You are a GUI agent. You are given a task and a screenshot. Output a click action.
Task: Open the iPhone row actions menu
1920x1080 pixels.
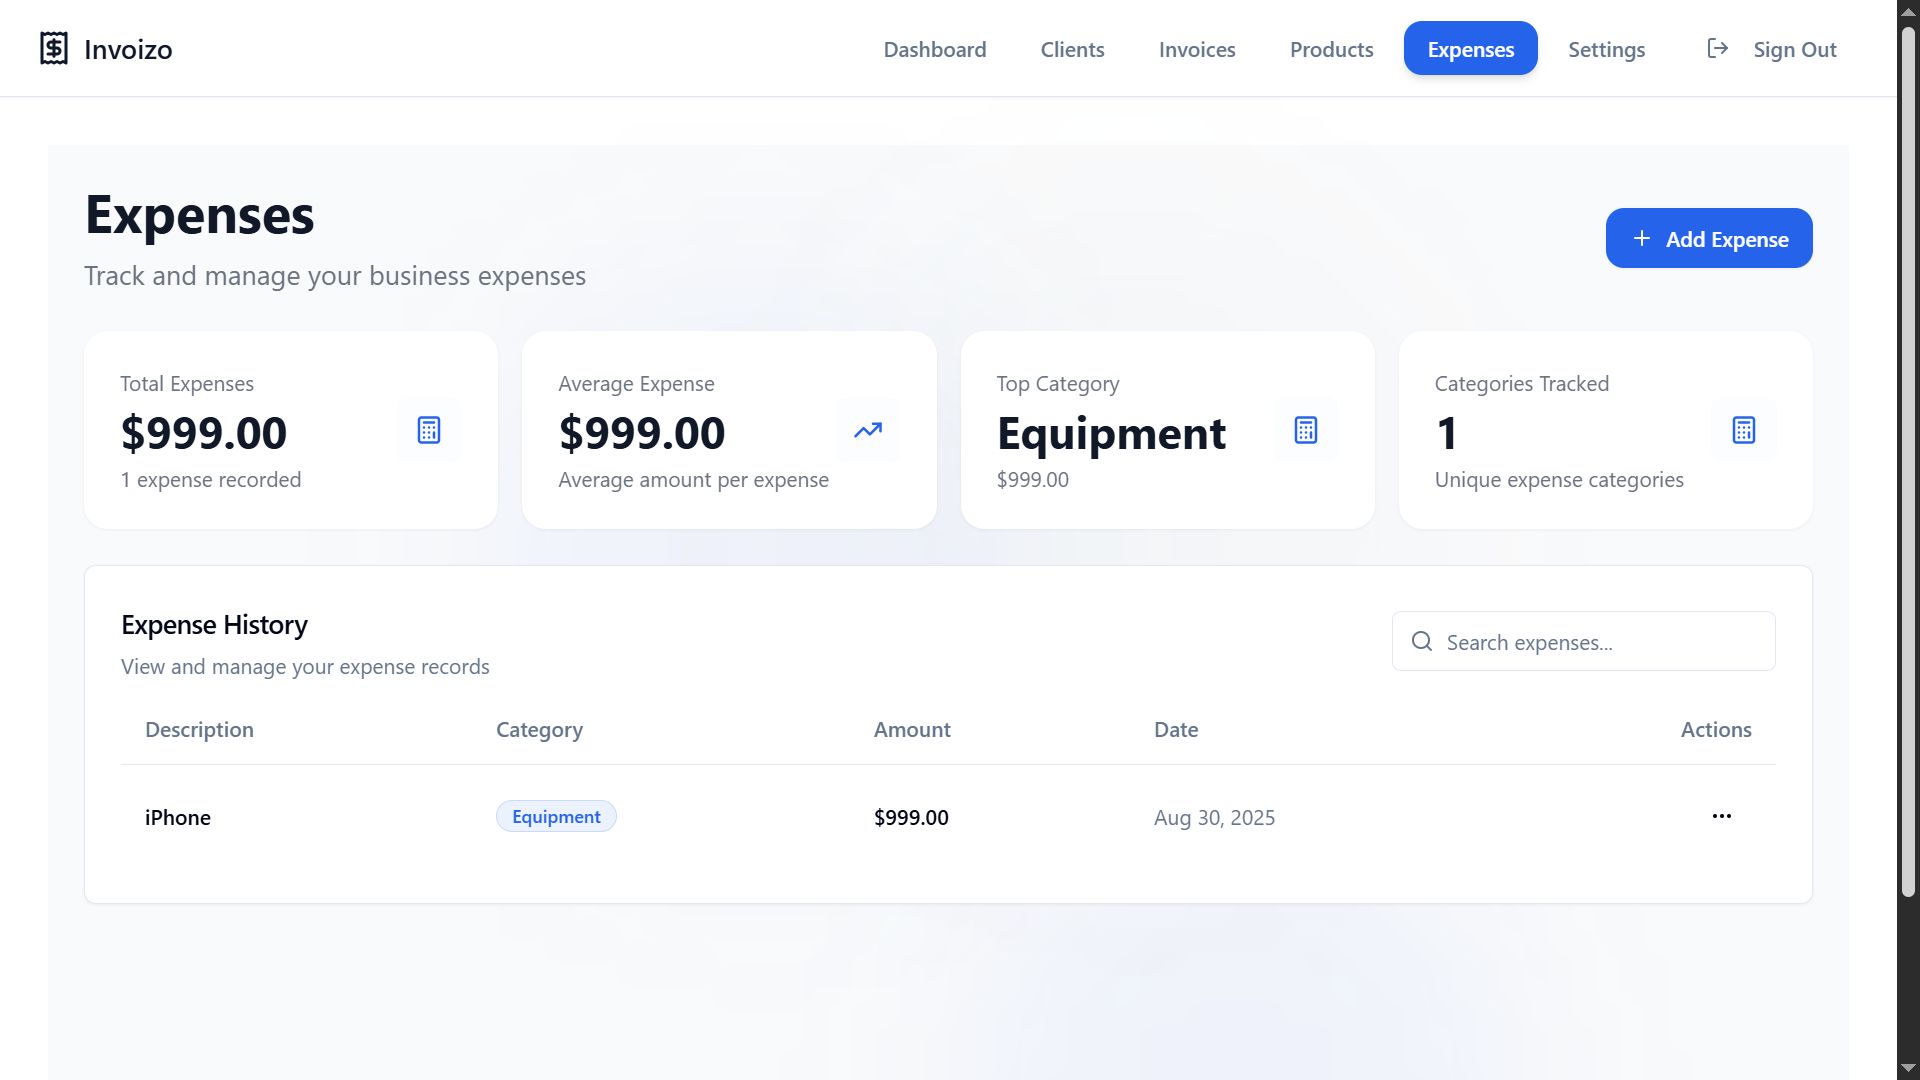click(1721, 816)
